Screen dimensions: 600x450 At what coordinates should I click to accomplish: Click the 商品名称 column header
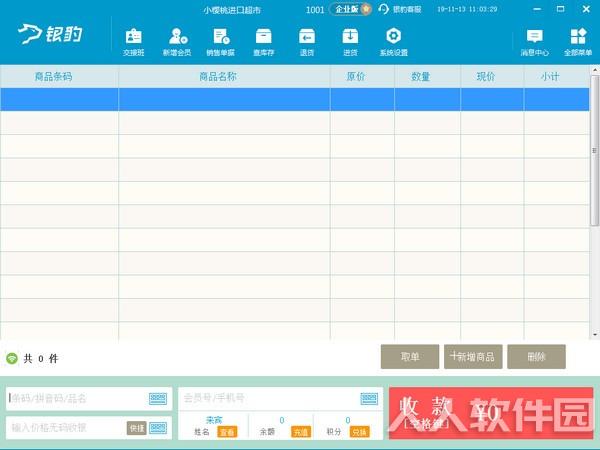tap(225, 77)
